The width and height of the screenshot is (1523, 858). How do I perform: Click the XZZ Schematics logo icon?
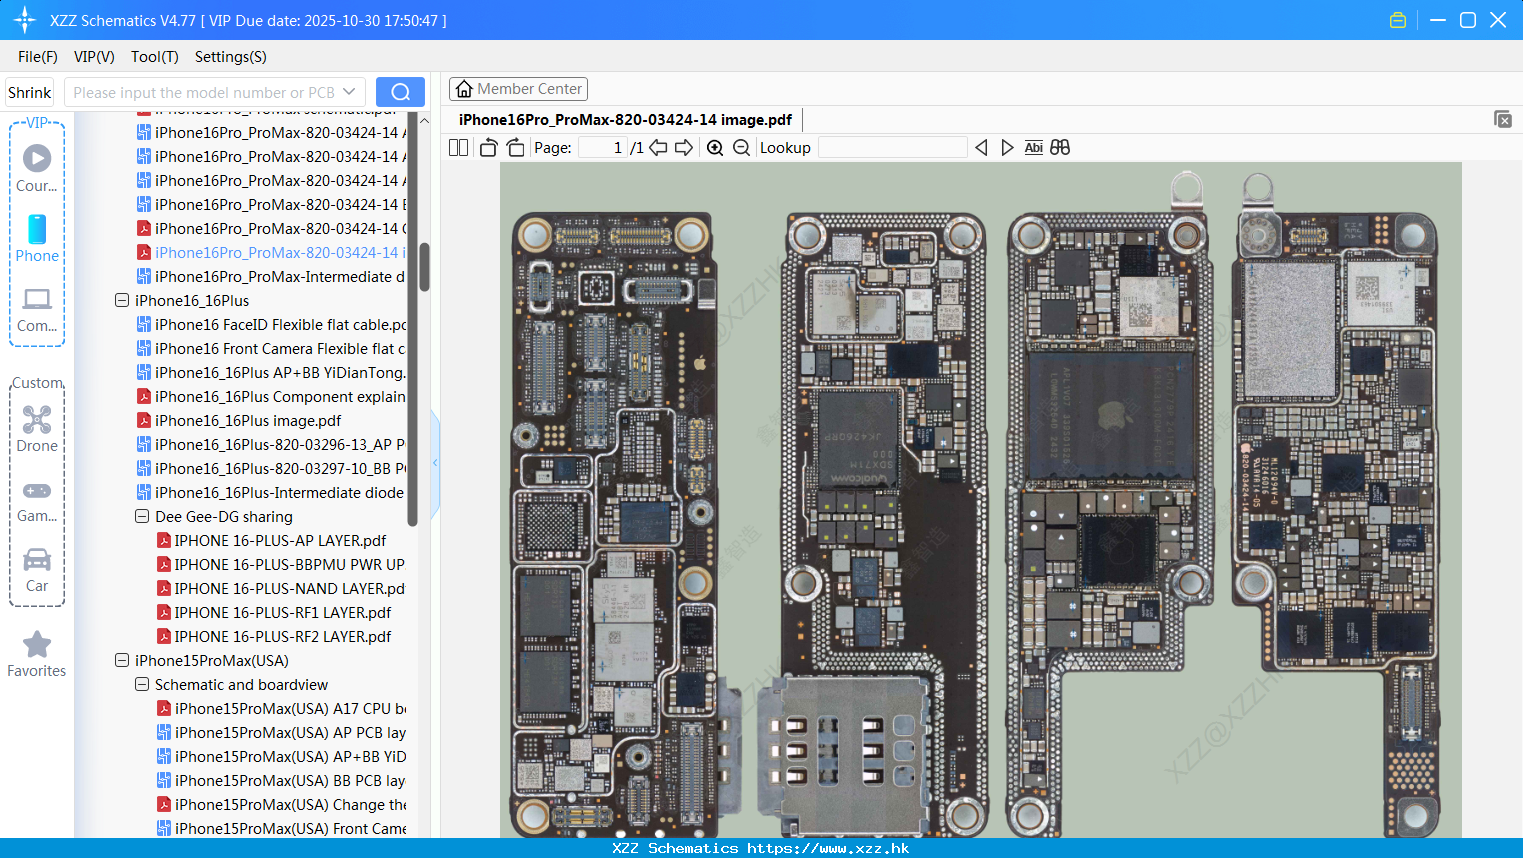point(25,20)
